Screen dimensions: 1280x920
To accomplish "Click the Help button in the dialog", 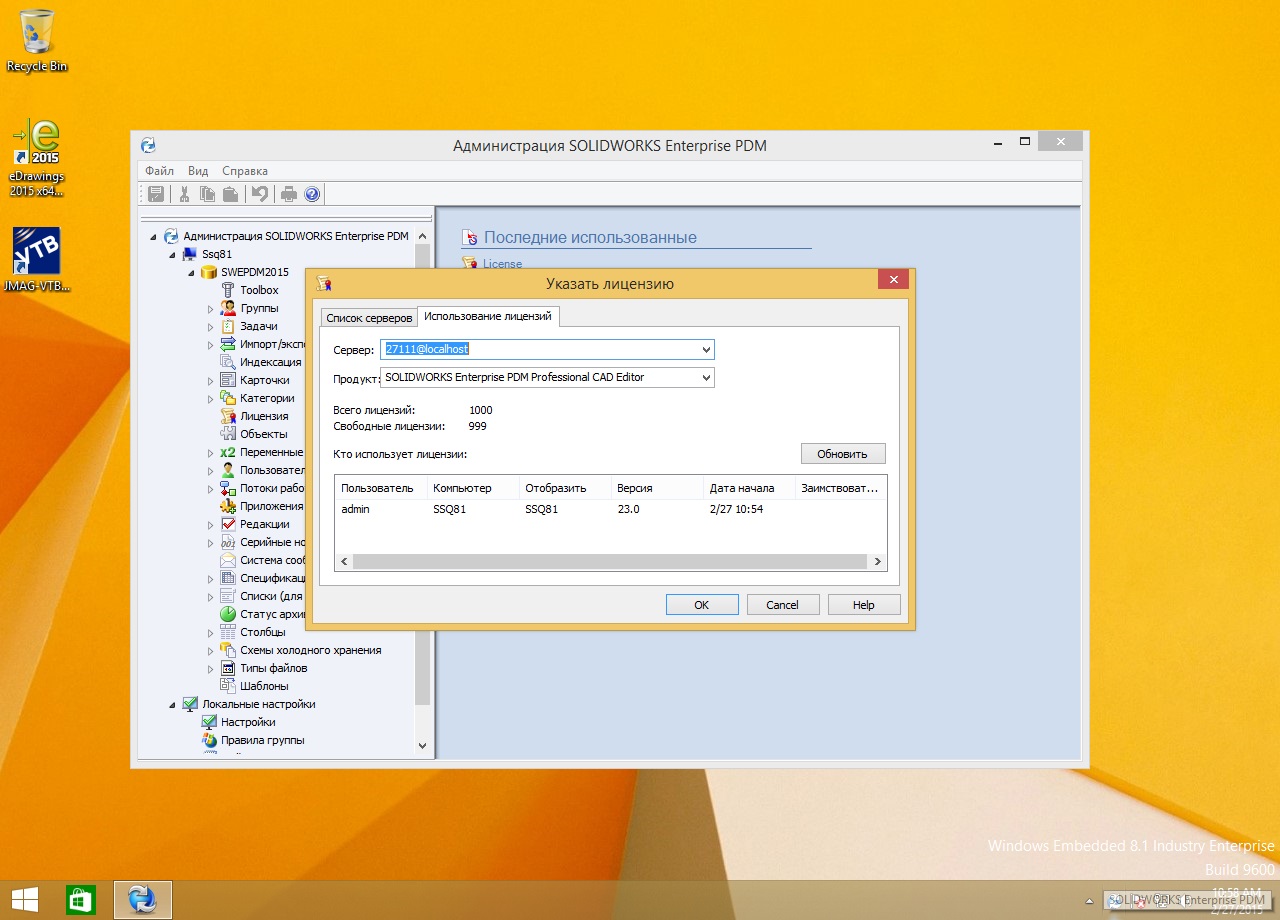I will 864,605.
